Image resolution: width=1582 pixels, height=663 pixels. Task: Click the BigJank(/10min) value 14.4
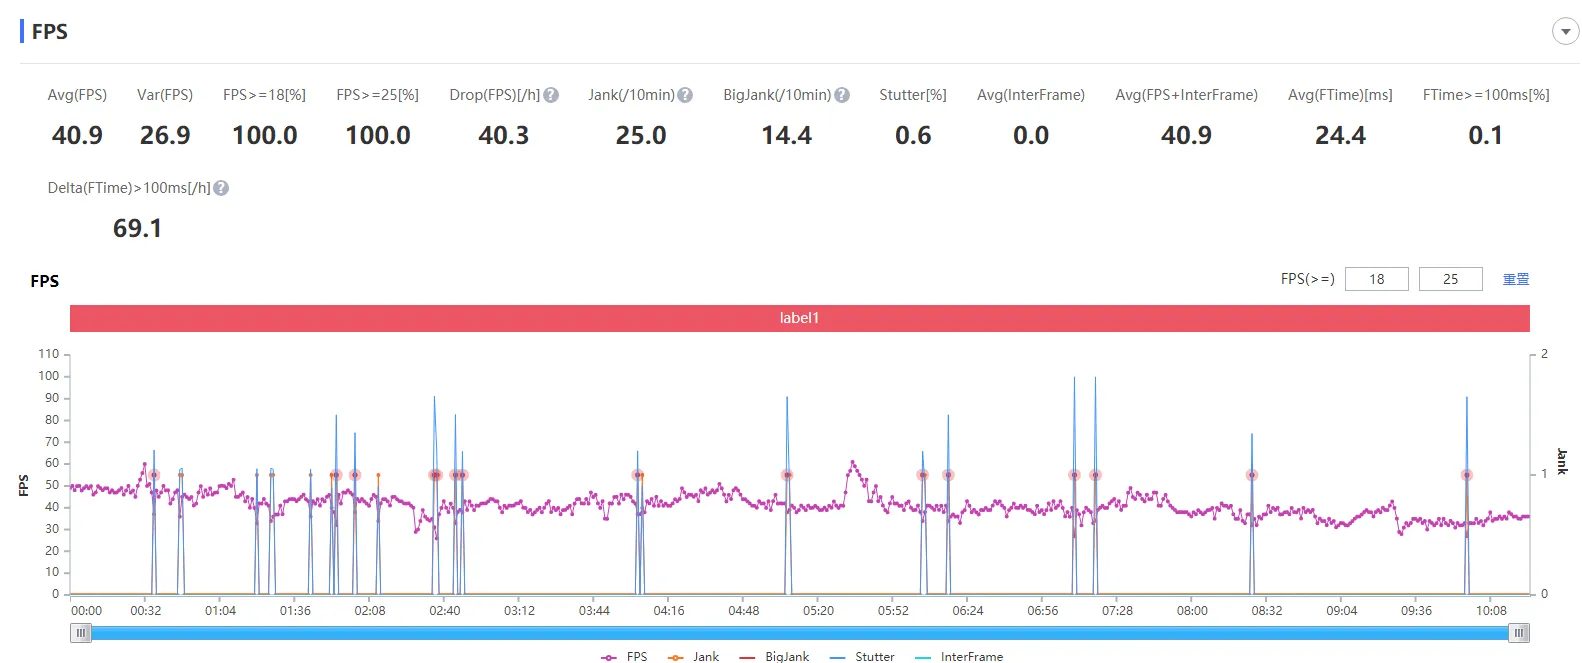click(x=787, y=135)
